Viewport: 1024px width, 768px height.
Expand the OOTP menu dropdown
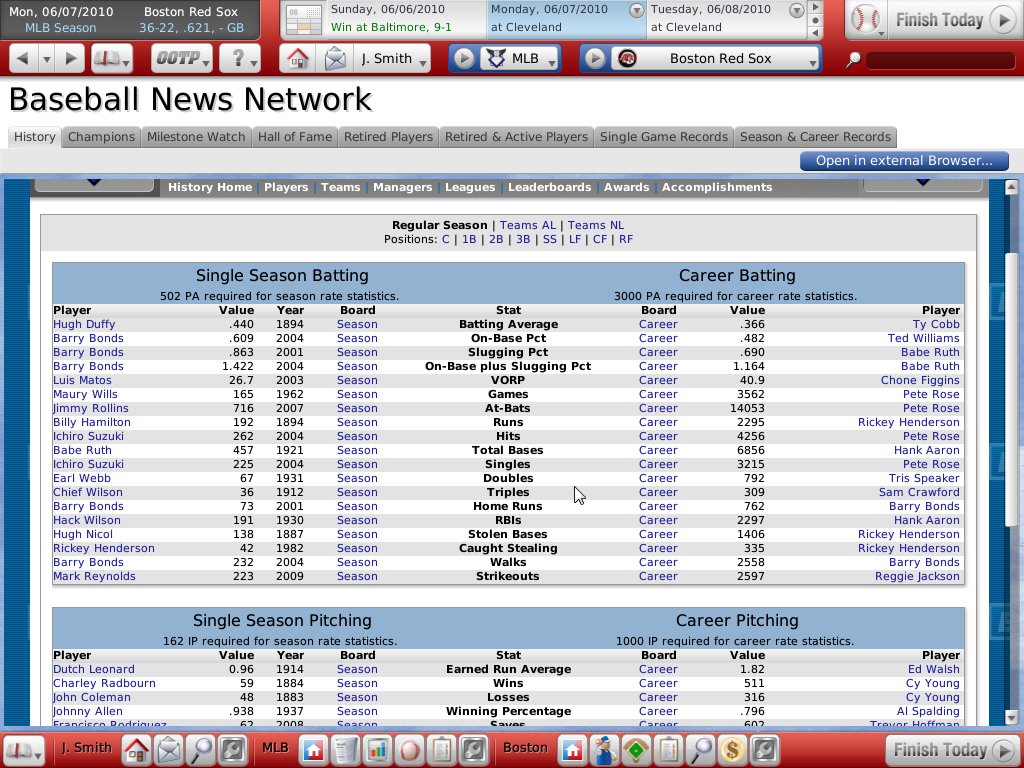(x=182, y=59)
